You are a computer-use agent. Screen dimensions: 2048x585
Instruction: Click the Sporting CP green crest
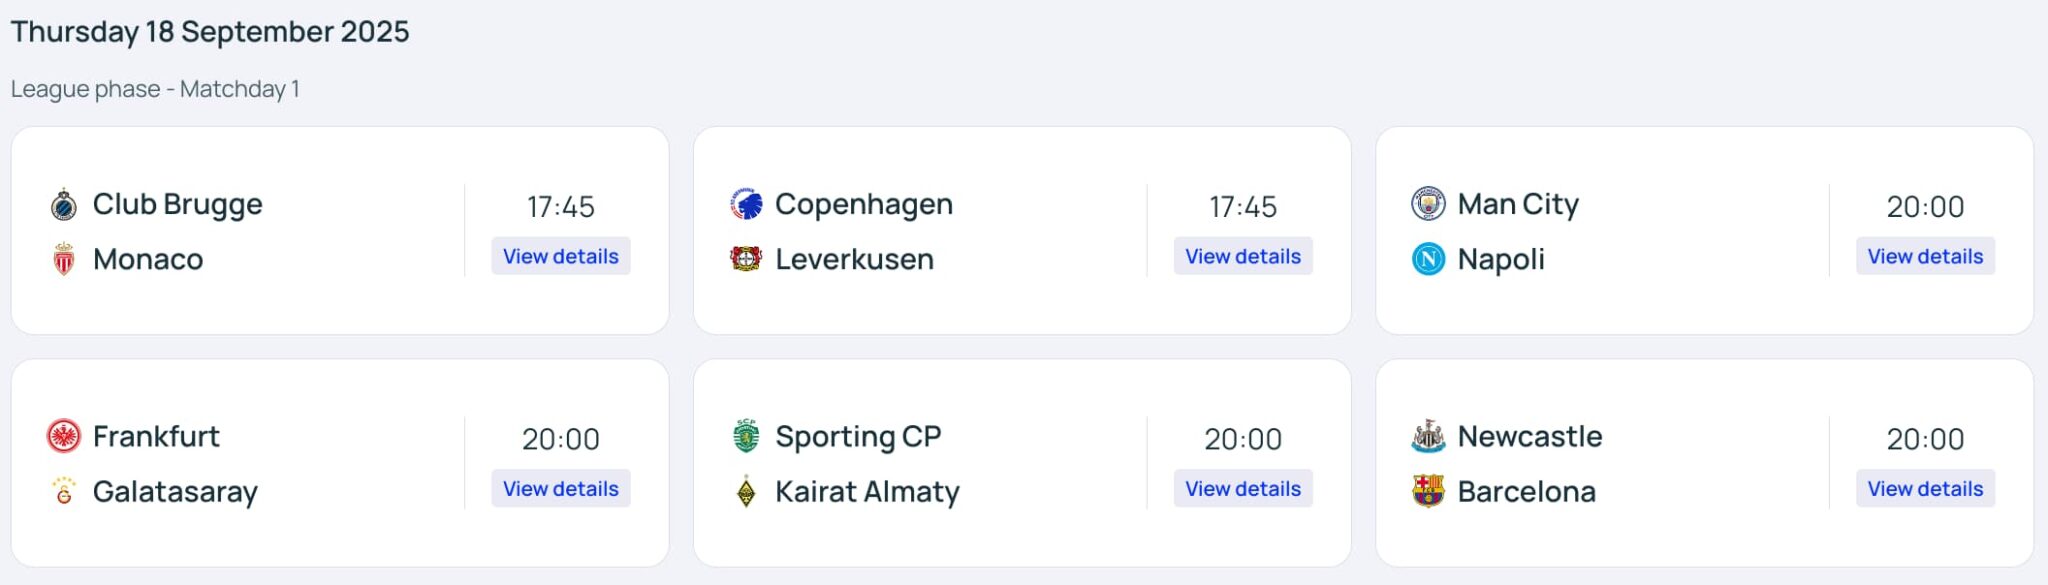coord(746,436)
